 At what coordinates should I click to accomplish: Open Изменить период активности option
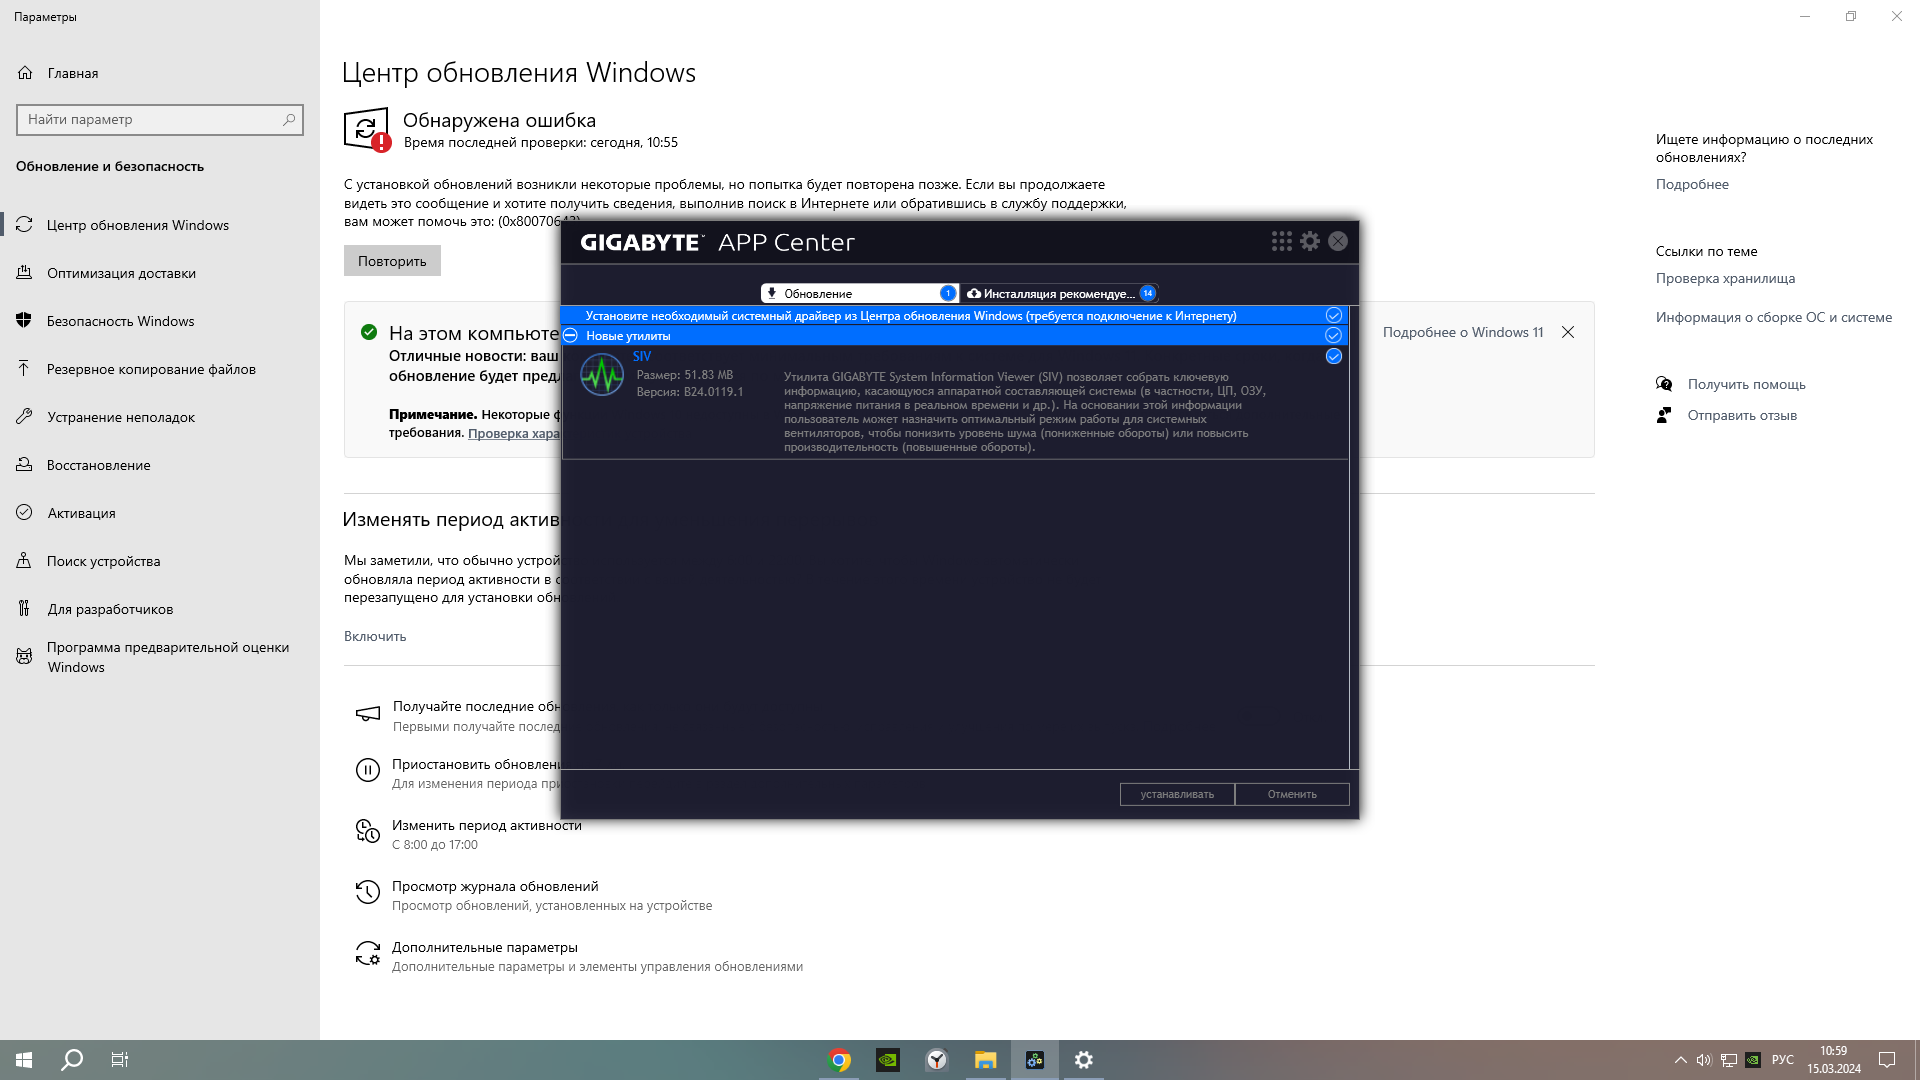486,825
